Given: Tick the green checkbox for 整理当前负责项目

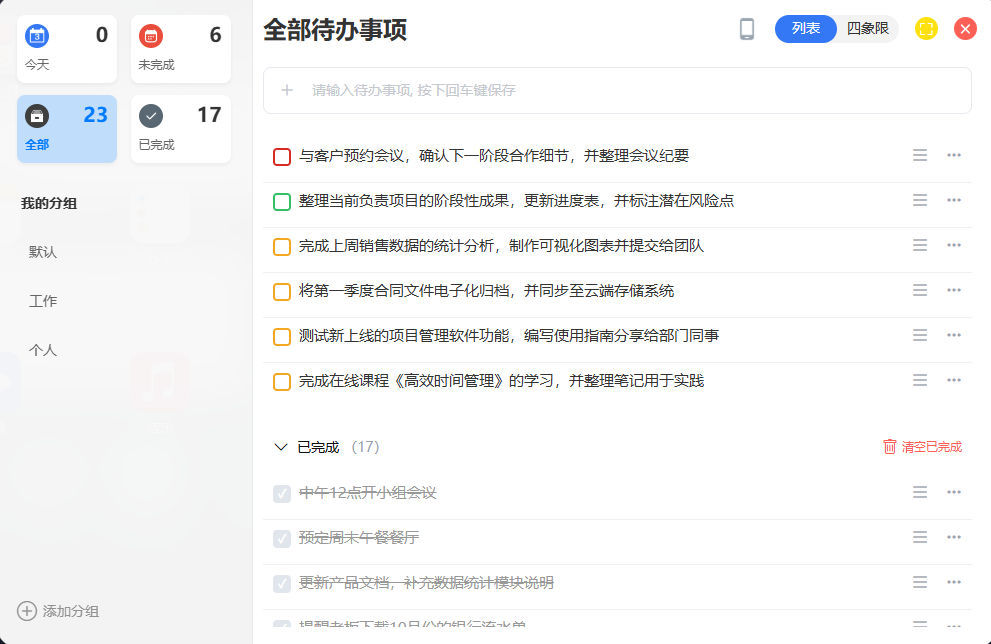Looking at the screenshot, I should tap(282, 202).
